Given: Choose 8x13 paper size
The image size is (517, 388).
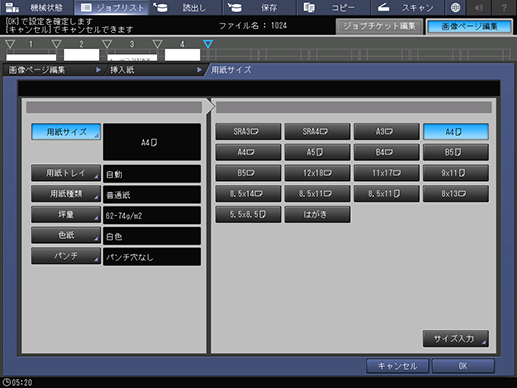Looking at the screenshot, I should 456,194.
